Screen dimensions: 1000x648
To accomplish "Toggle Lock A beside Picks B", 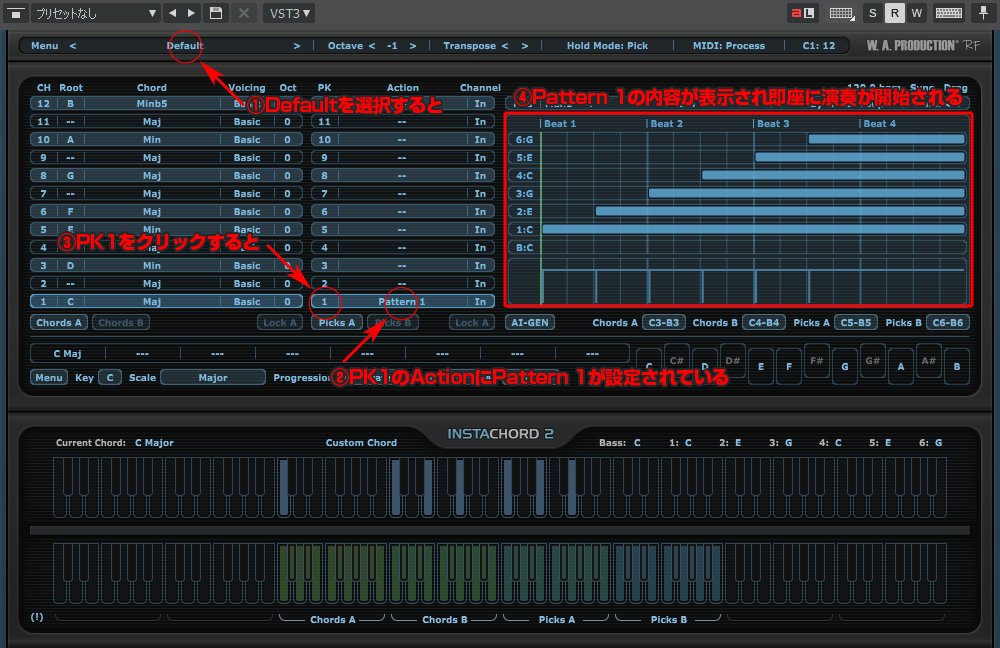I will [471, 323].
